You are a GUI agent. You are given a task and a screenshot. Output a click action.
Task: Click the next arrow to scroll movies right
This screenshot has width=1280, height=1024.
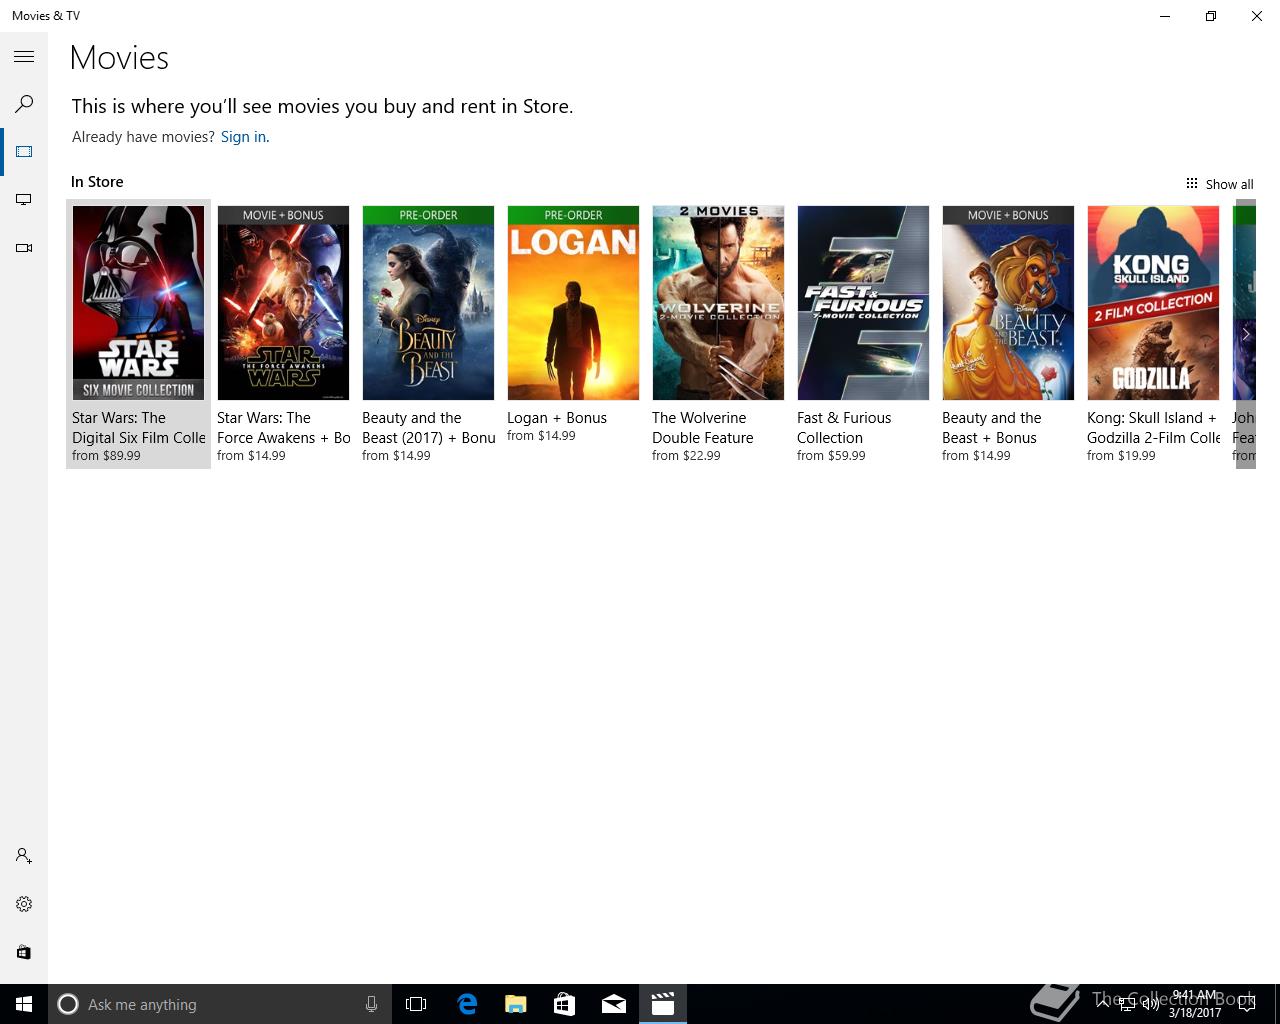pyautogui.click(x=1246, y=334)
